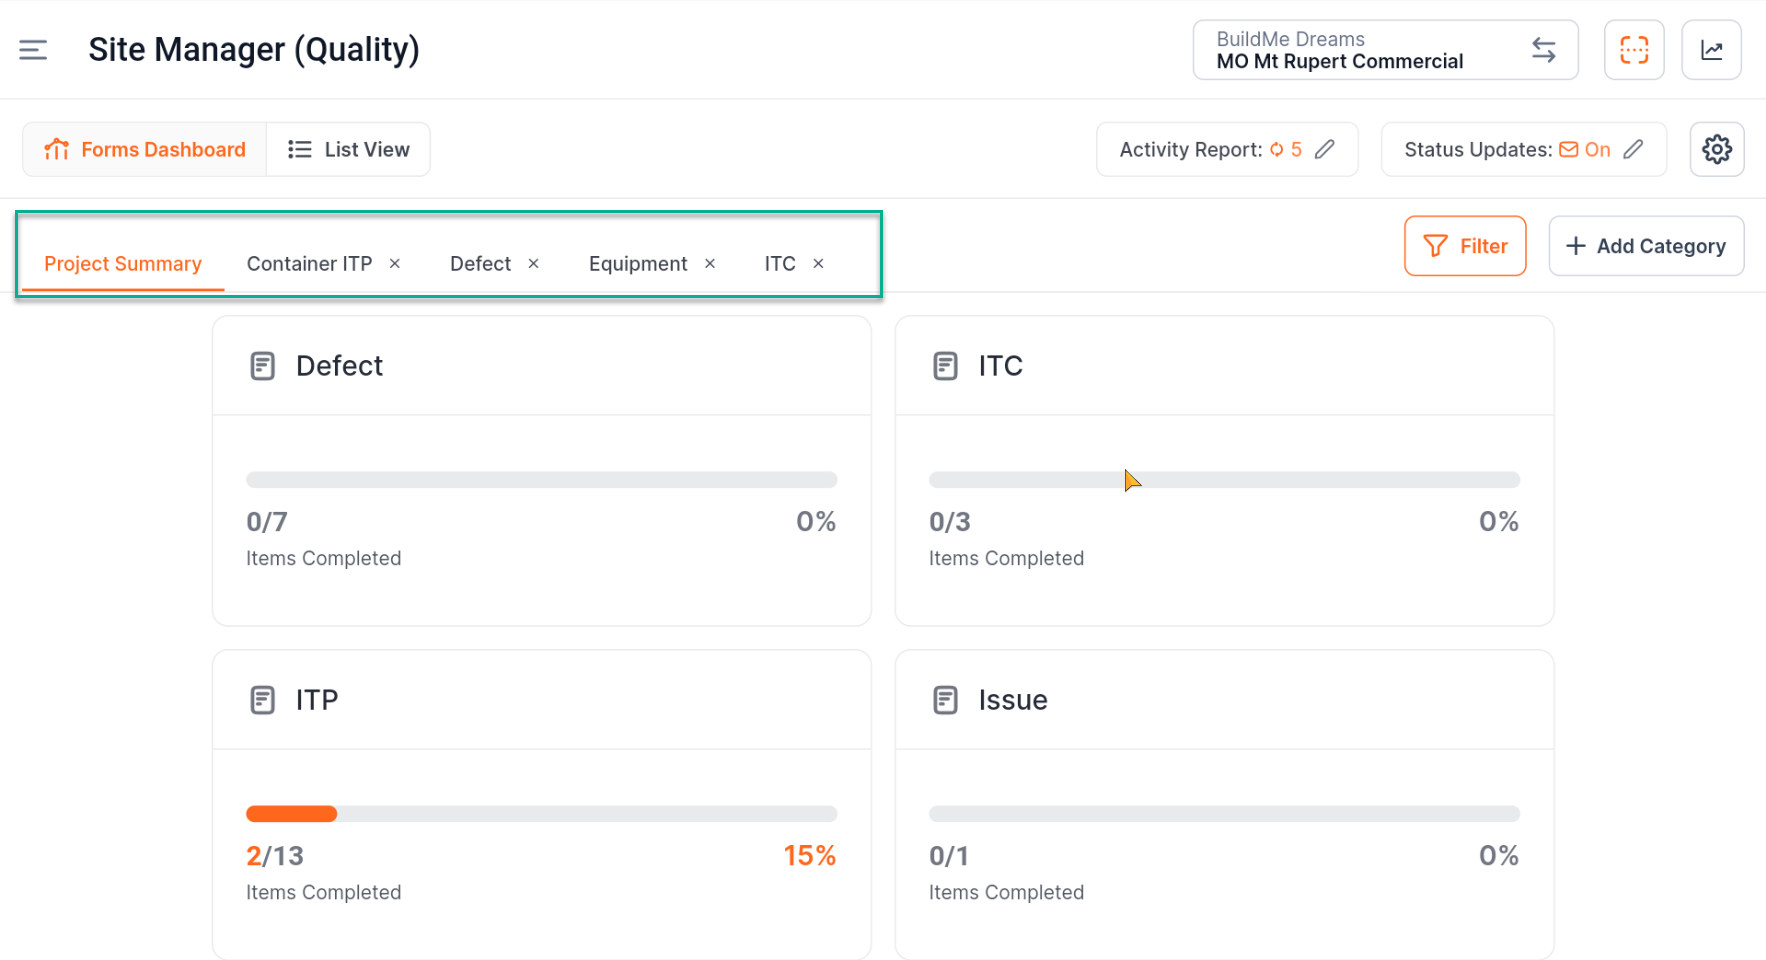1766x960 pixels.
Task: Click the Site Manager (Quality) title
Action: tap(254, 50)
